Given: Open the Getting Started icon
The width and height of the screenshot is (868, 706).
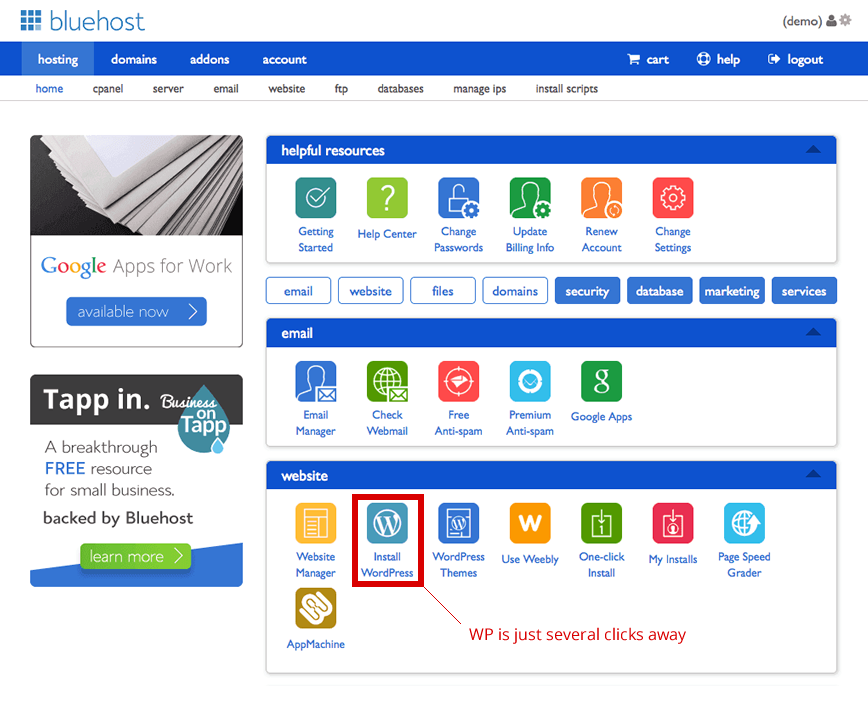Looking at the screenshot, I should point(316,198).
